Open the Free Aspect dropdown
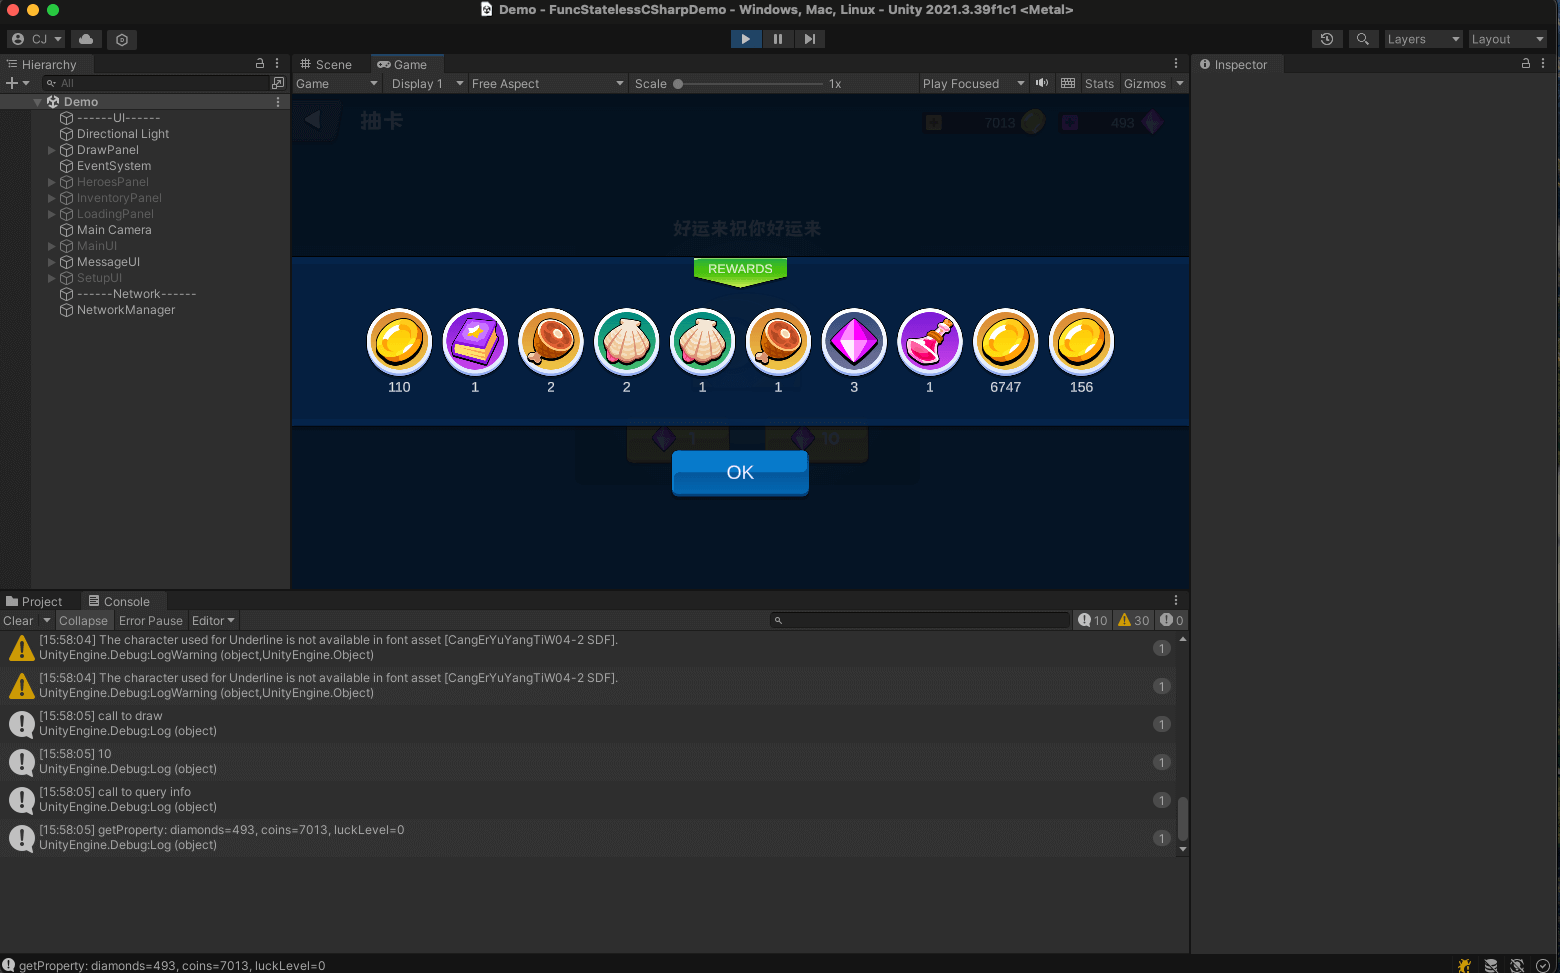Viewport: 1560px width, 973px height. click(x=547, y=84)
